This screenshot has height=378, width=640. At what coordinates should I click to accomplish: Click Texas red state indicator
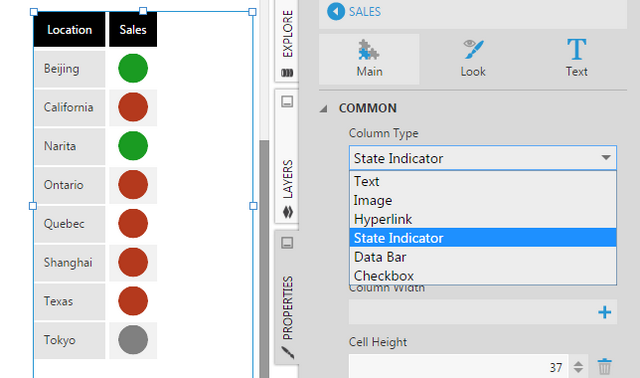(133, 301)
